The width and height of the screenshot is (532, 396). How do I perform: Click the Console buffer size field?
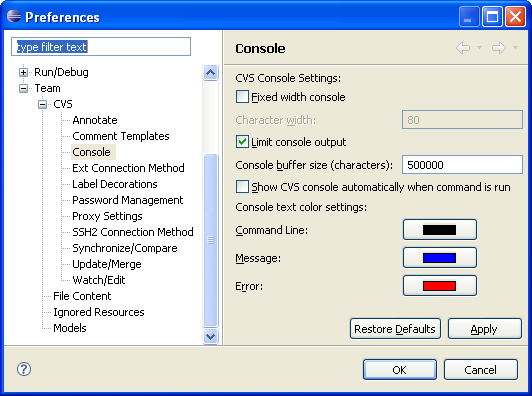tap(462, 165)
